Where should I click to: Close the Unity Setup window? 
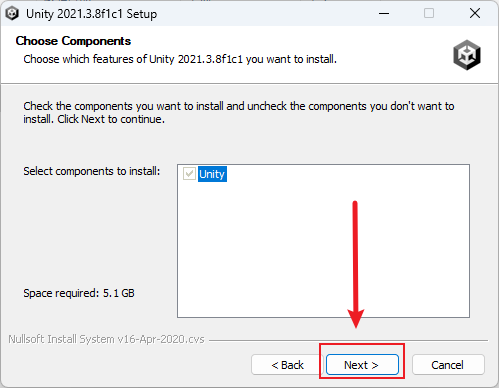click(x=475, y=13)
